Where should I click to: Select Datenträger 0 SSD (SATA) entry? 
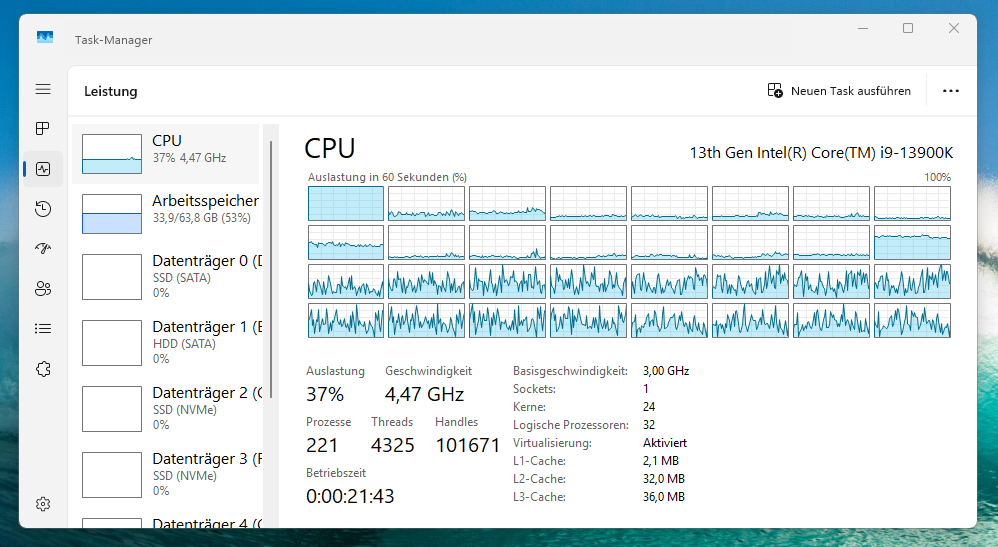tap(165, 276)
